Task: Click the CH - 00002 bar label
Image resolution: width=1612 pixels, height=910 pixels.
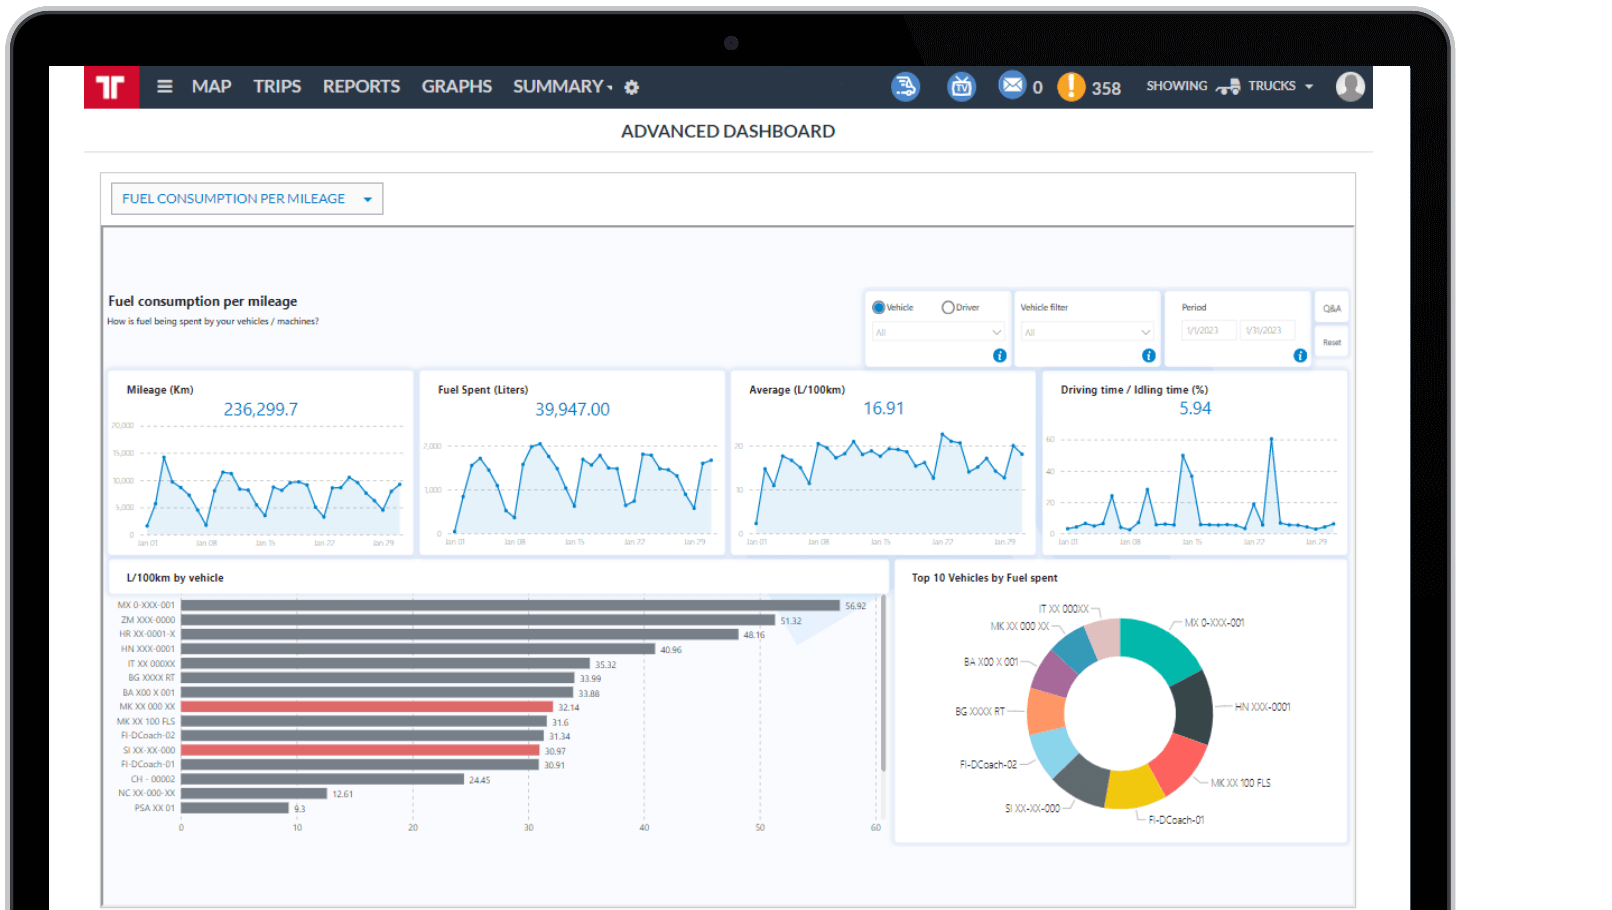Action: pos(153,779)
